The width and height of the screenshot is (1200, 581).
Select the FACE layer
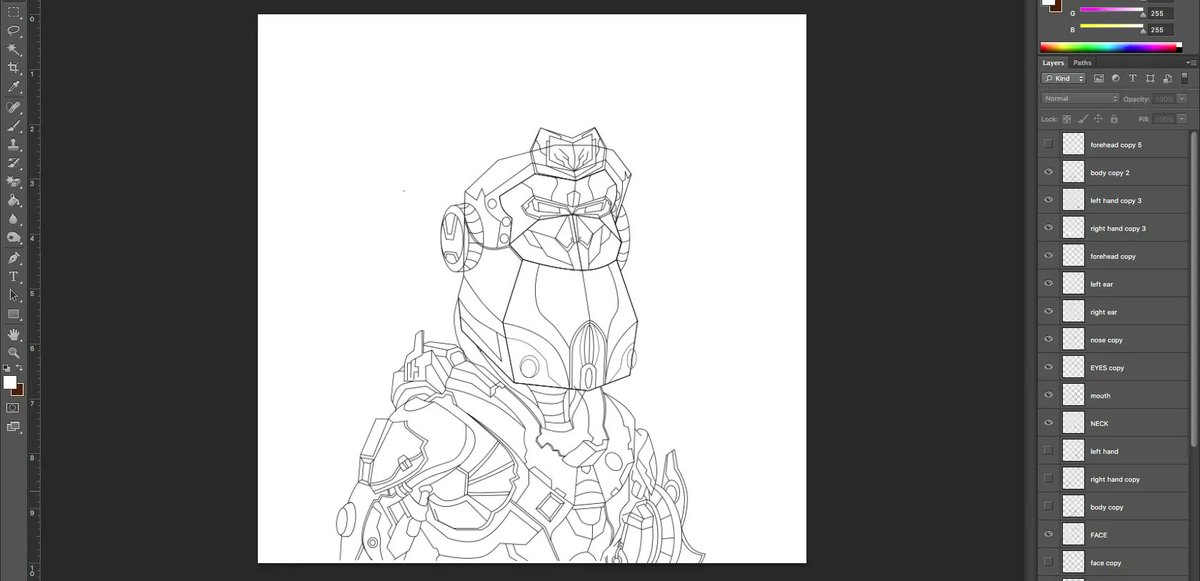click(x=1115, y=535)
